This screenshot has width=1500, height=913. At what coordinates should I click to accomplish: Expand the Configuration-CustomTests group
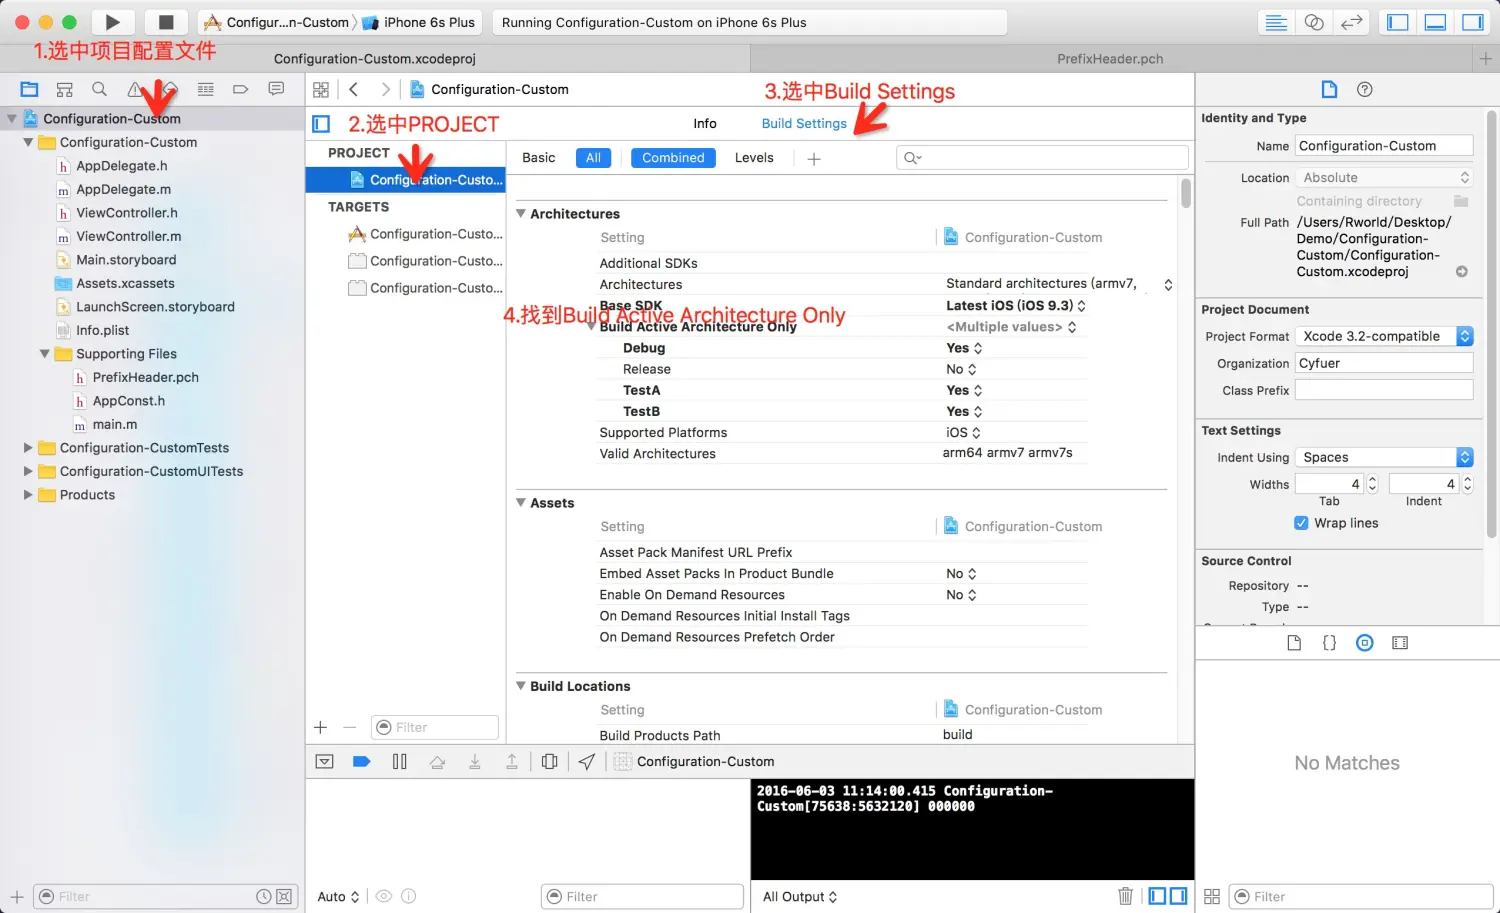28,448
